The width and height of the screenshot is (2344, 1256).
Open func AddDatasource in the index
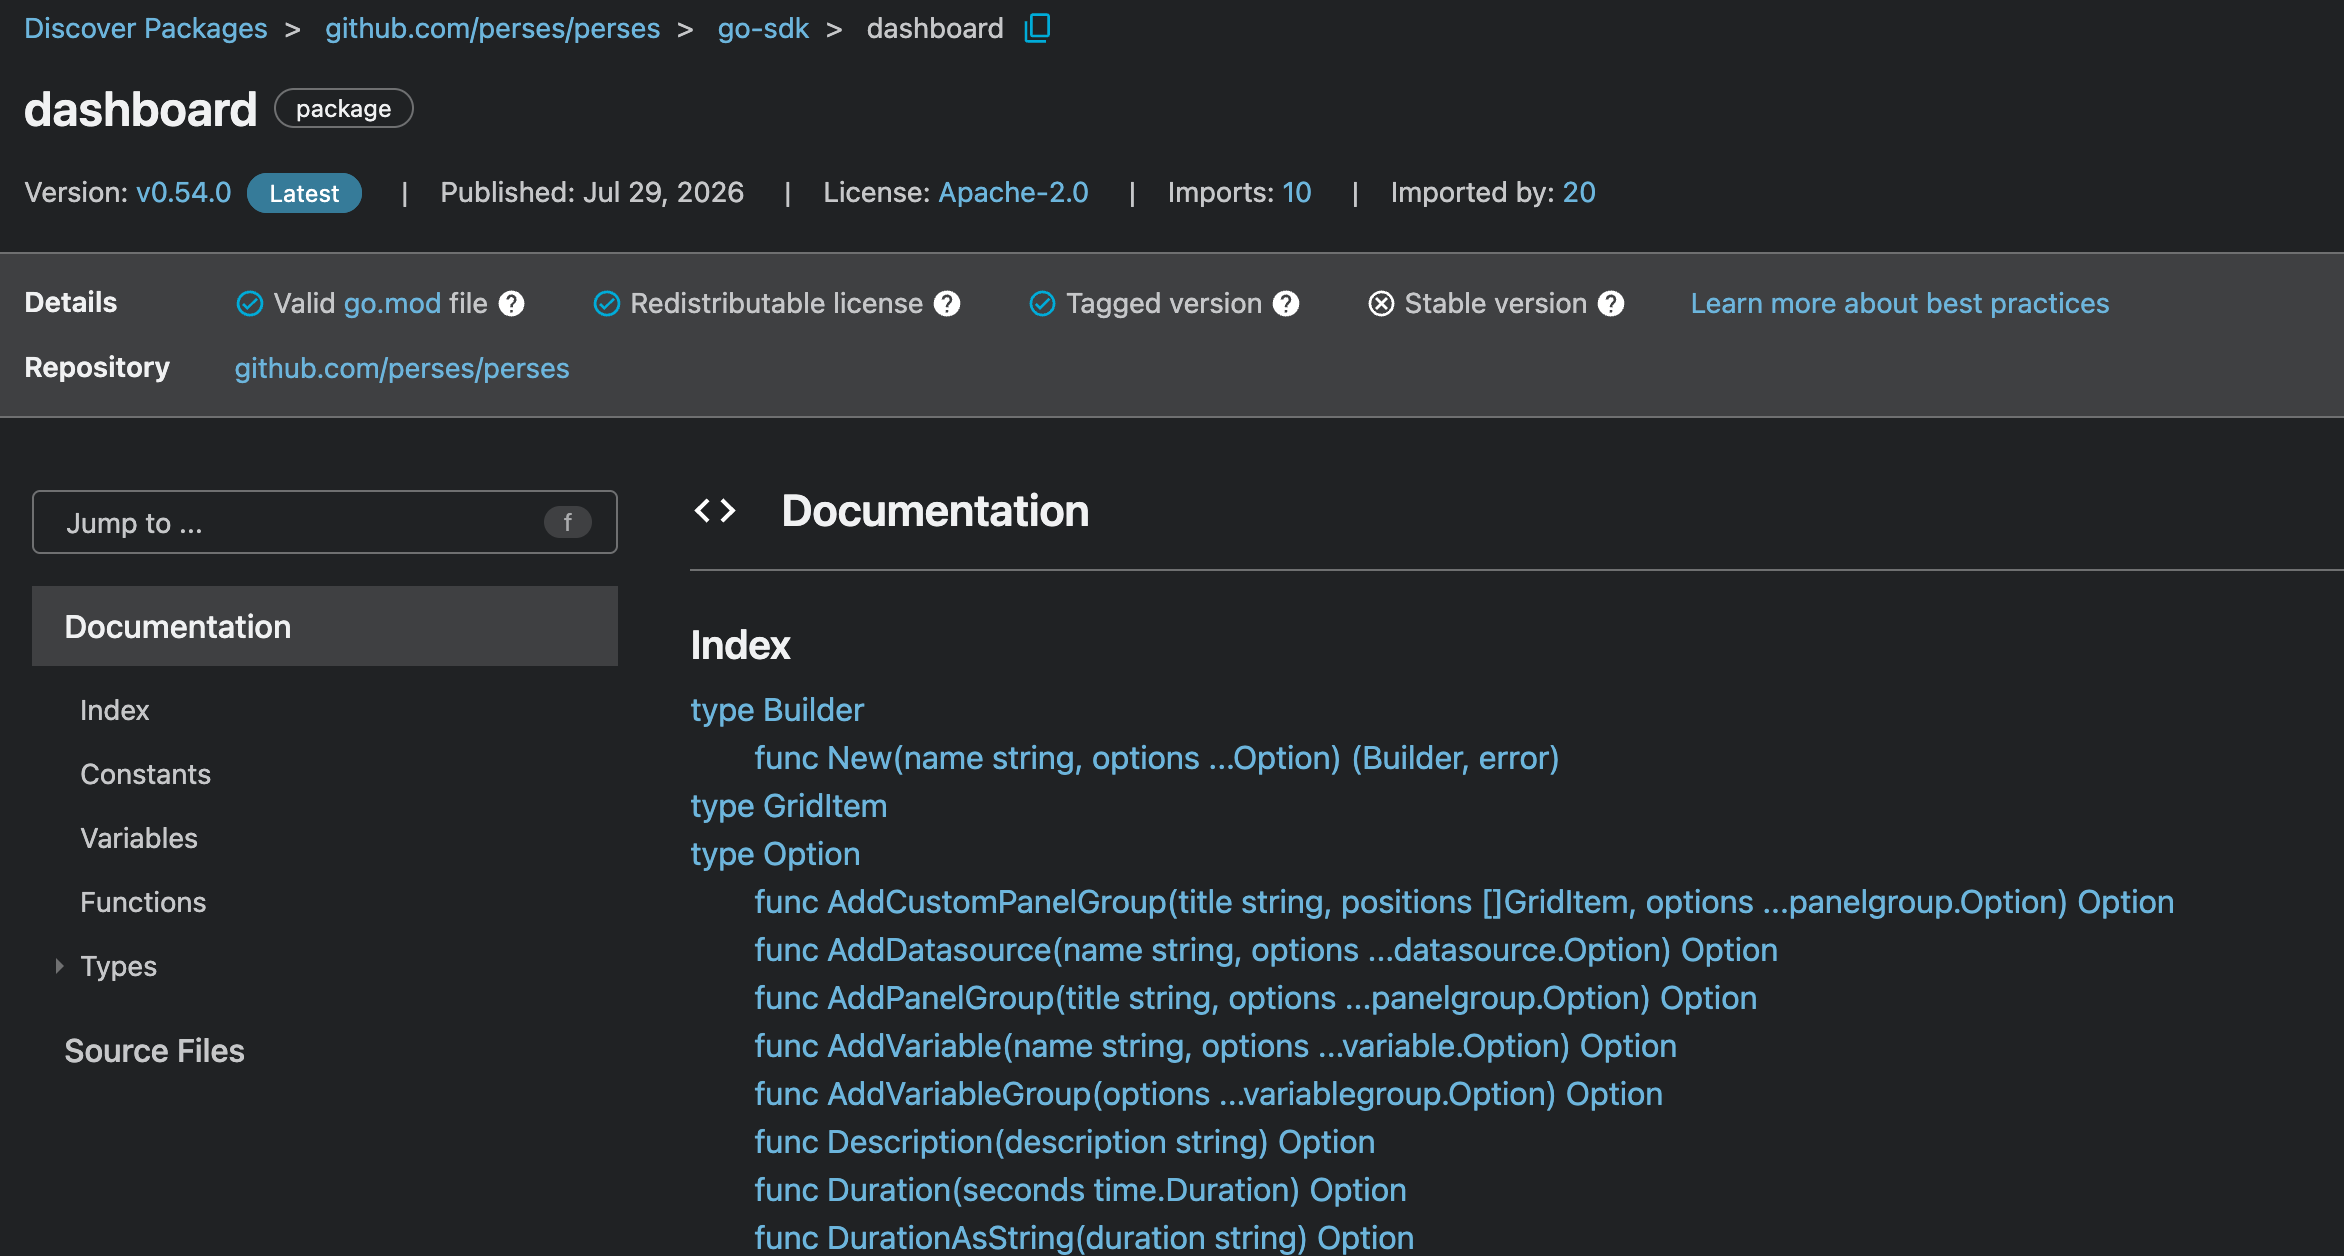(x=1266, y=950)
